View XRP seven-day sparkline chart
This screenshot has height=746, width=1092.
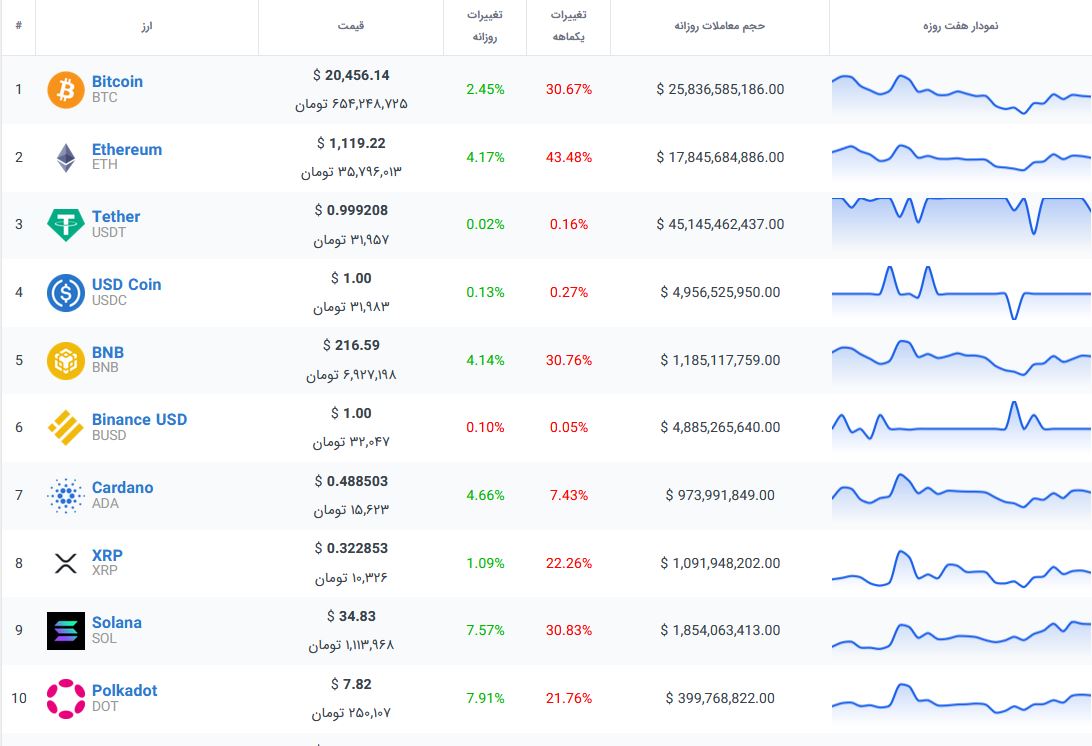point(961,570)
